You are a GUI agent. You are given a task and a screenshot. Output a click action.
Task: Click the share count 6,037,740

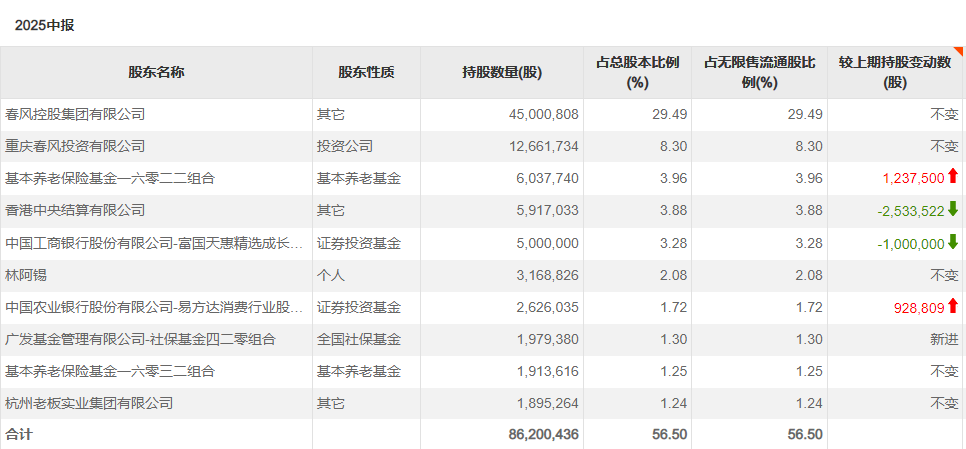click(547, 179)
